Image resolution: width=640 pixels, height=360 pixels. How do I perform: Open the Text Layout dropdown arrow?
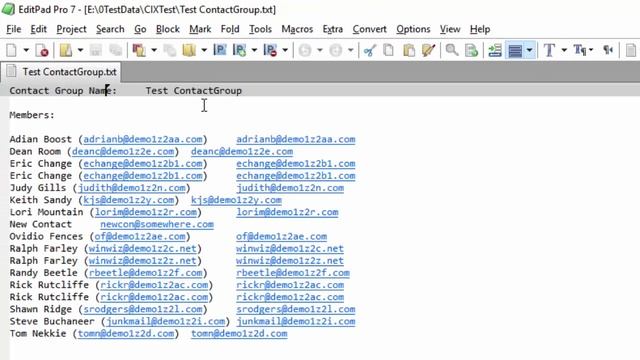[591, 51]
